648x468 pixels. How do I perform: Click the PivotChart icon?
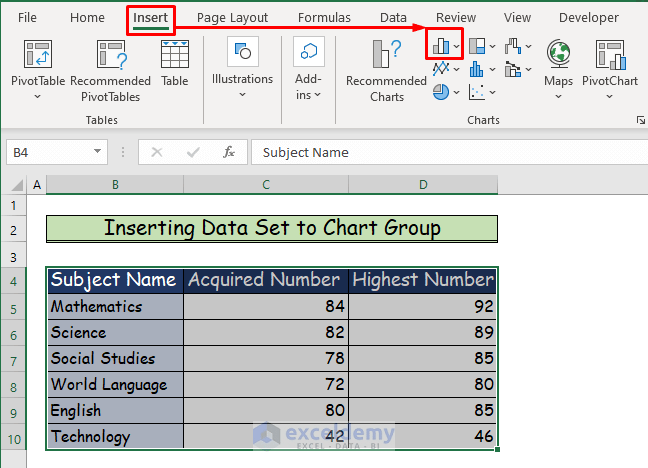click(x=610, y=54)
